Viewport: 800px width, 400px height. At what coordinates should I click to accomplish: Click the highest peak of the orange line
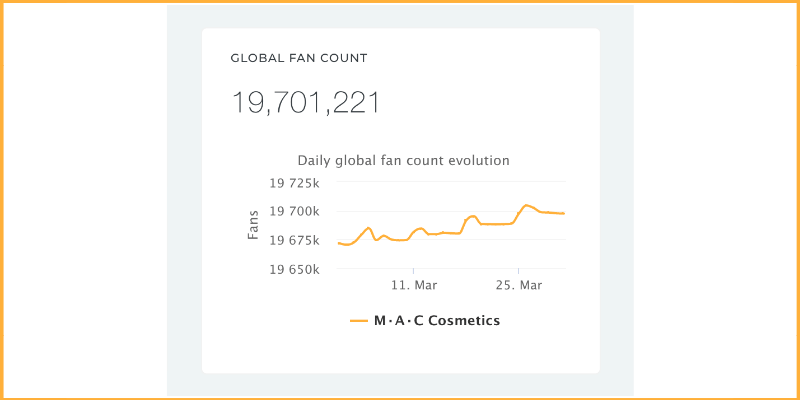tap(526, 205)
